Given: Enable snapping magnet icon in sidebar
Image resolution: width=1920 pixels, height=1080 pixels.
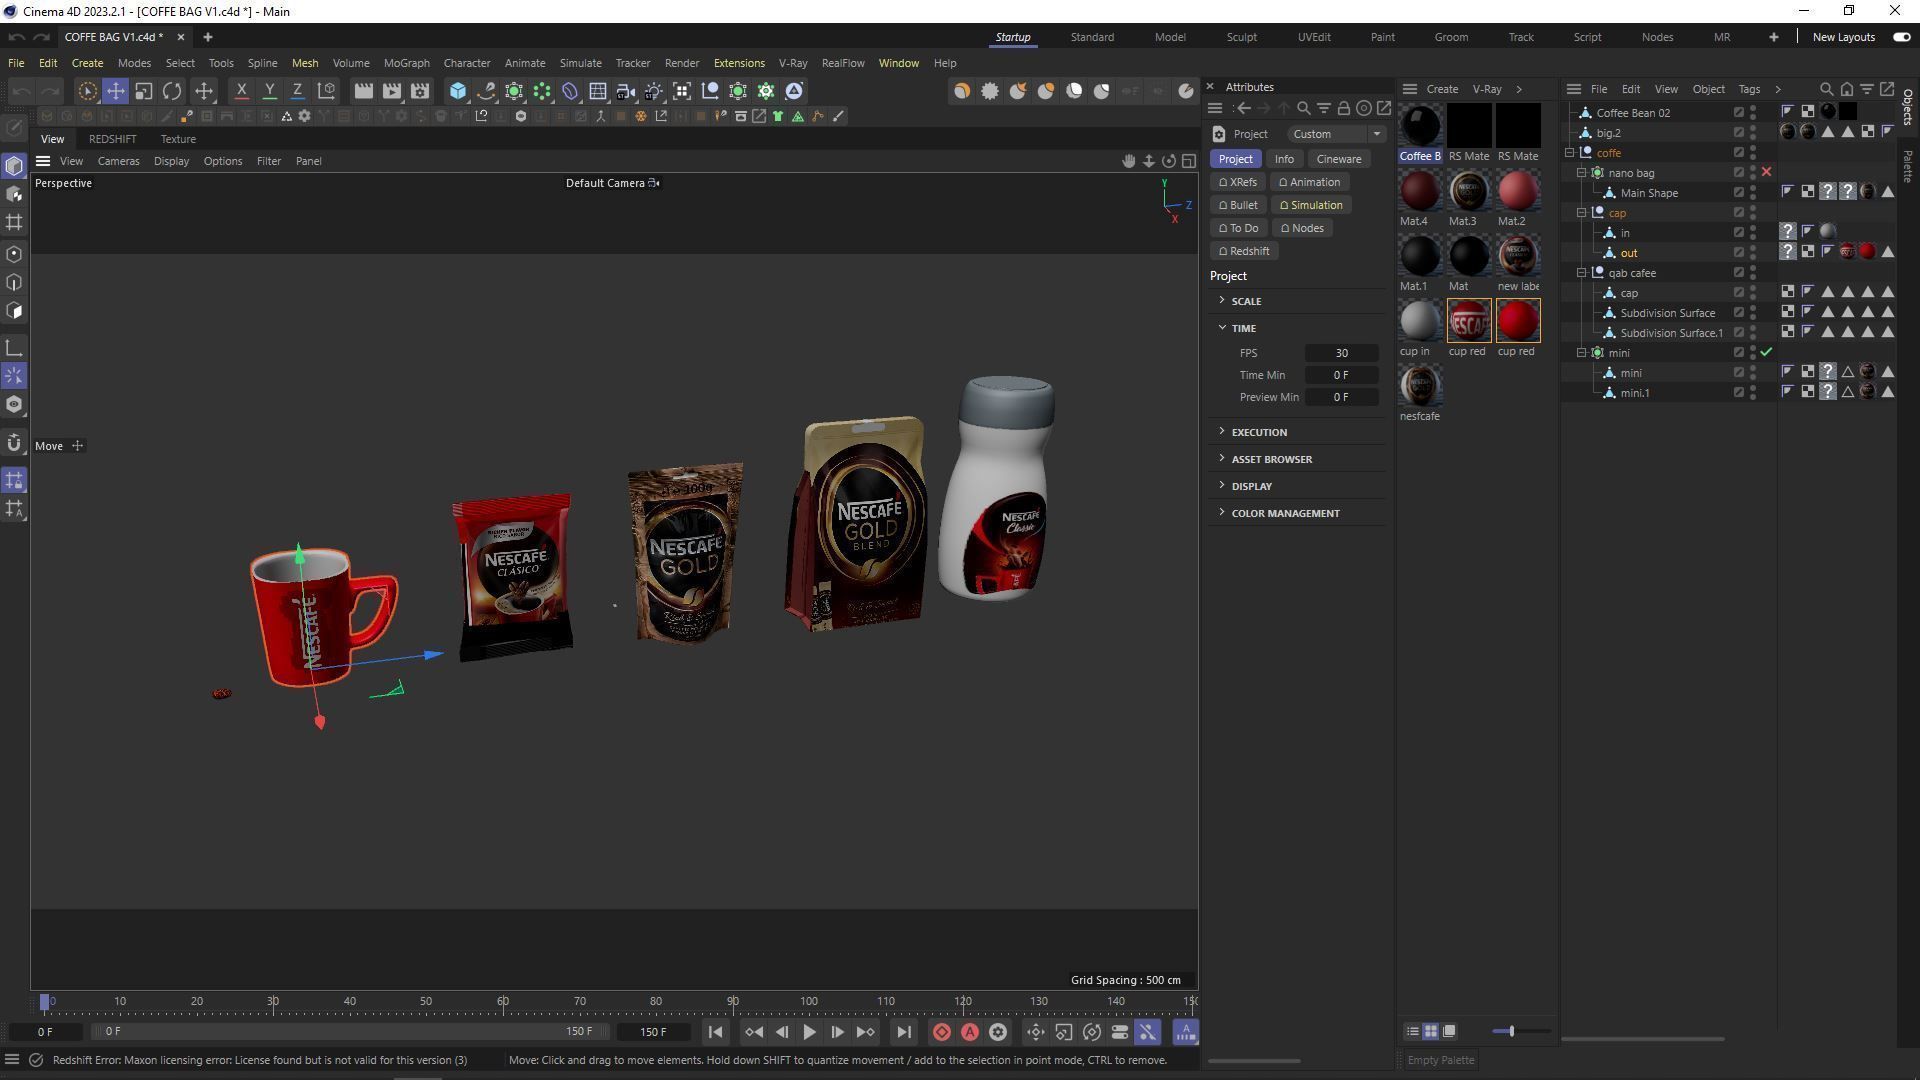Looking at the screenshot, I should (14, 443).
